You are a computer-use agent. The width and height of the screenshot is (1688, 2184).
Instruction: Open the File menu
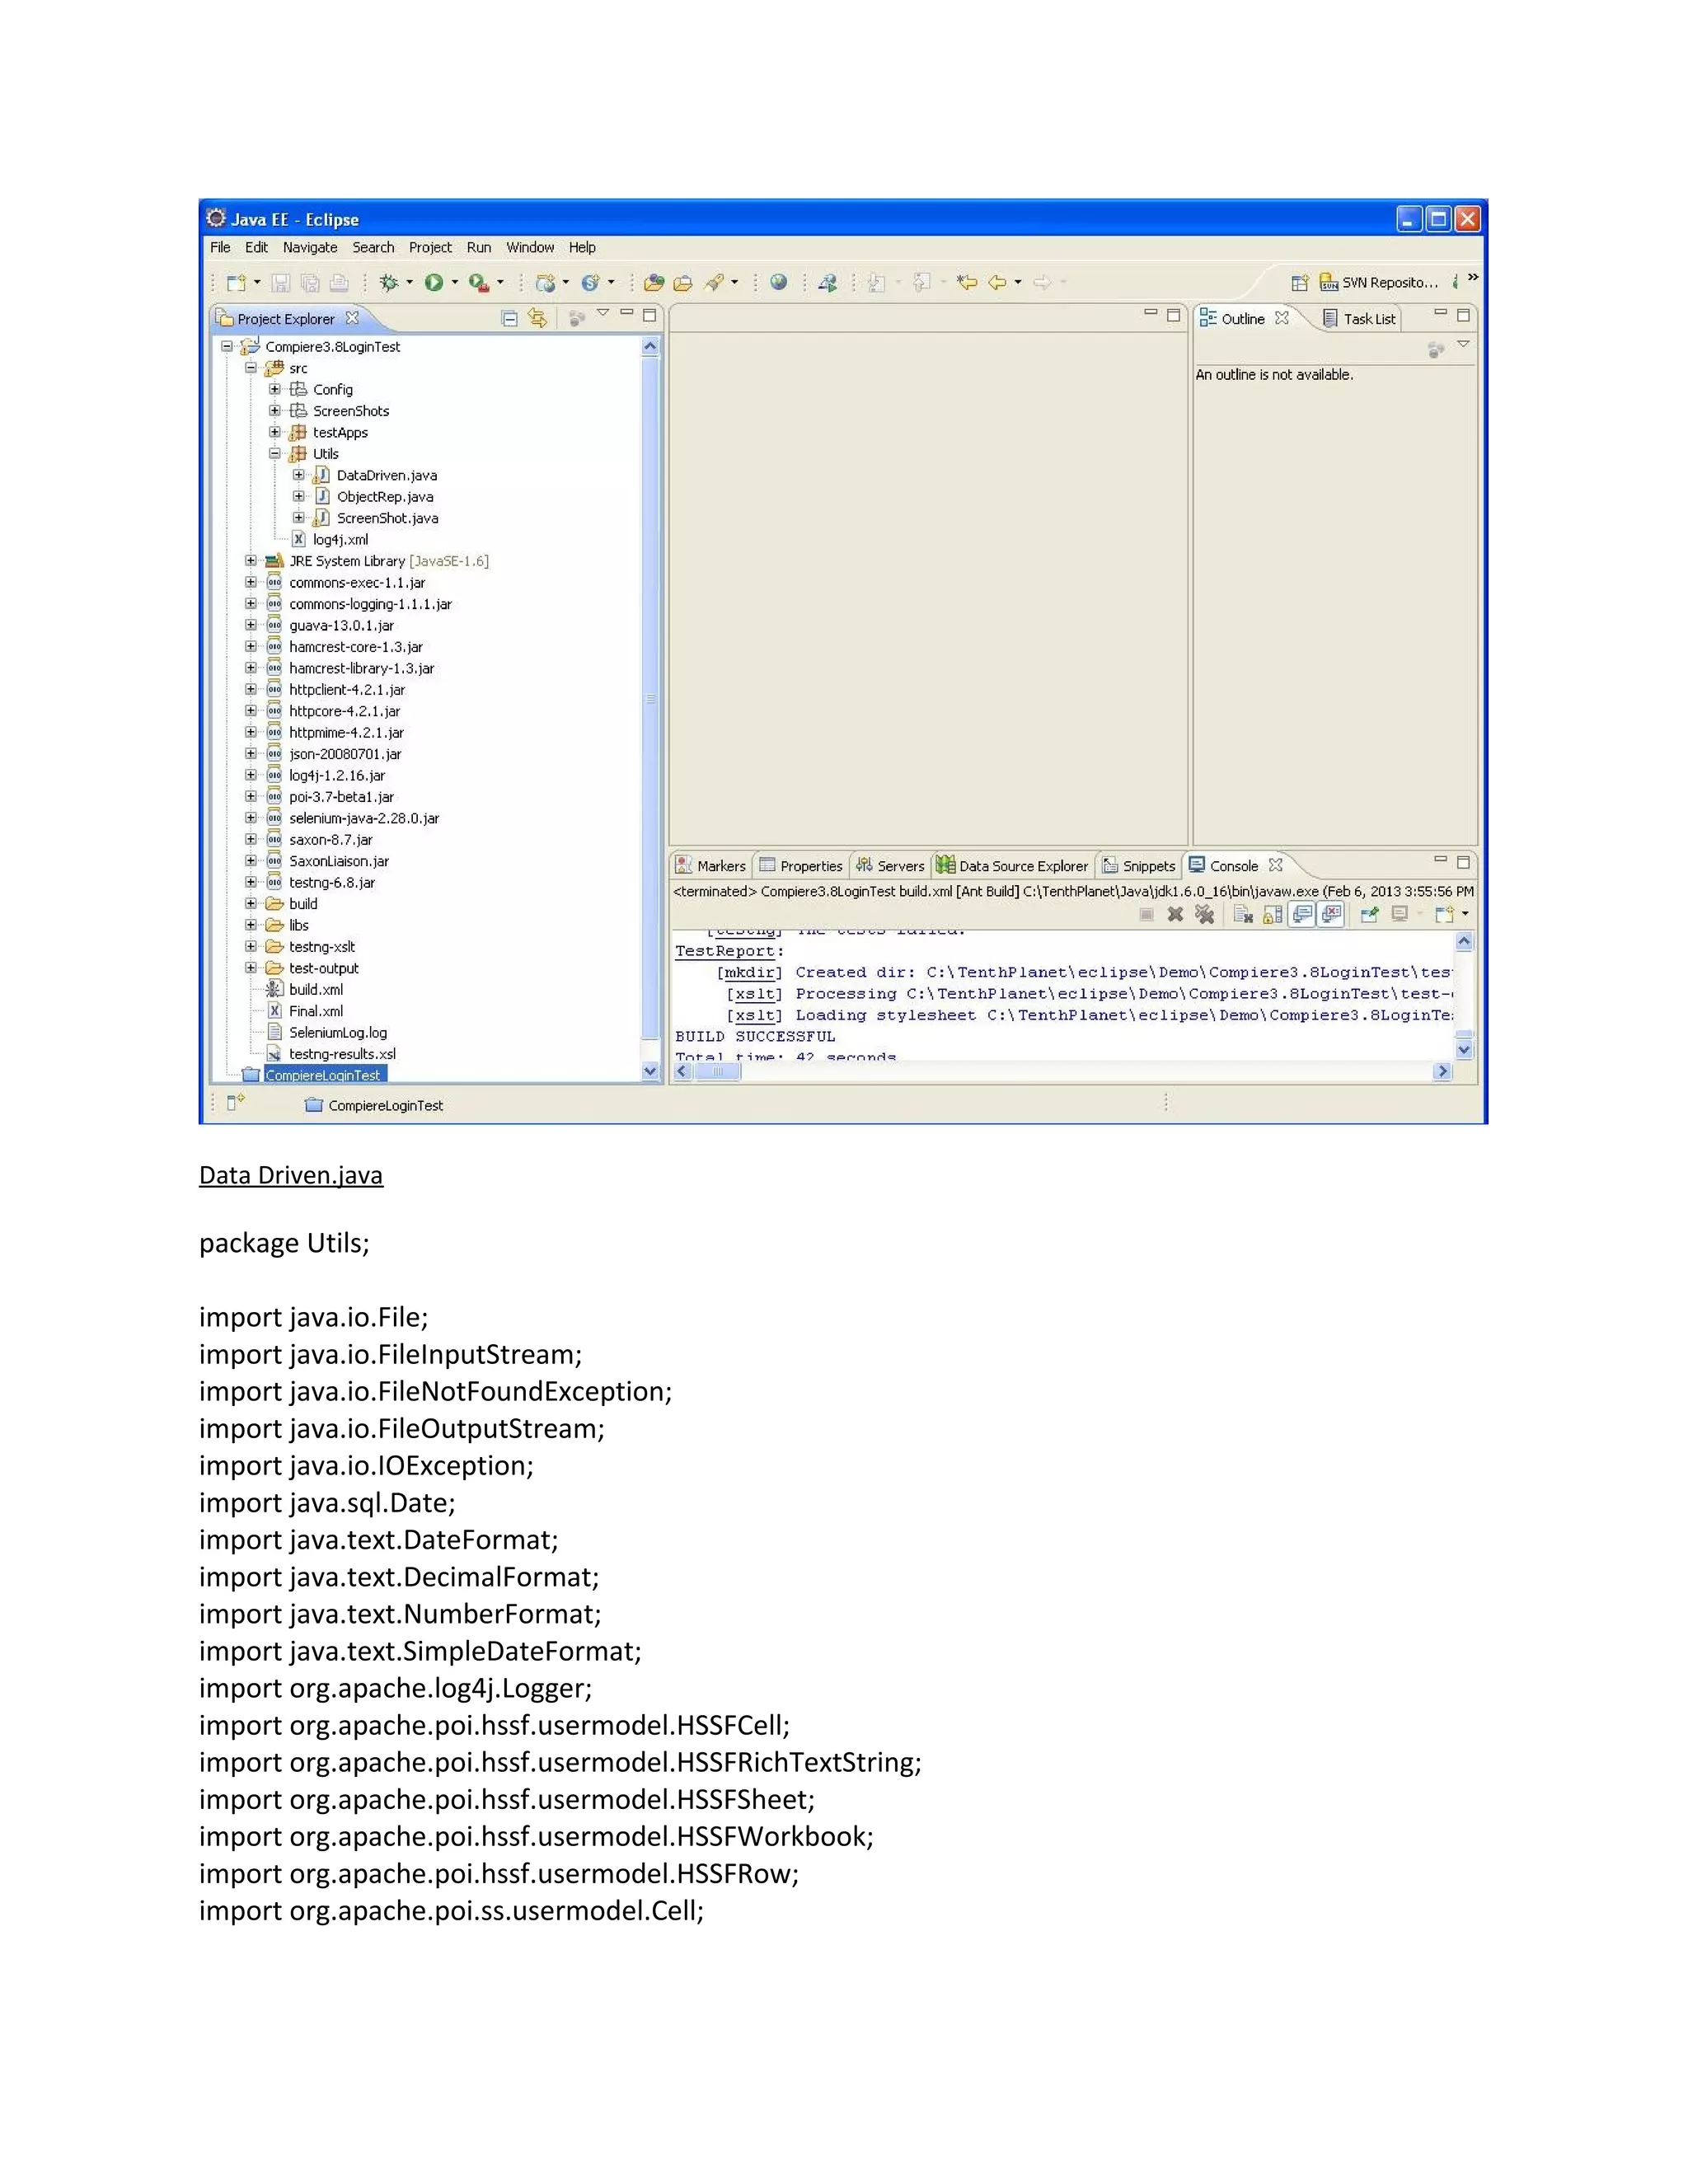(x=220, y=247)
